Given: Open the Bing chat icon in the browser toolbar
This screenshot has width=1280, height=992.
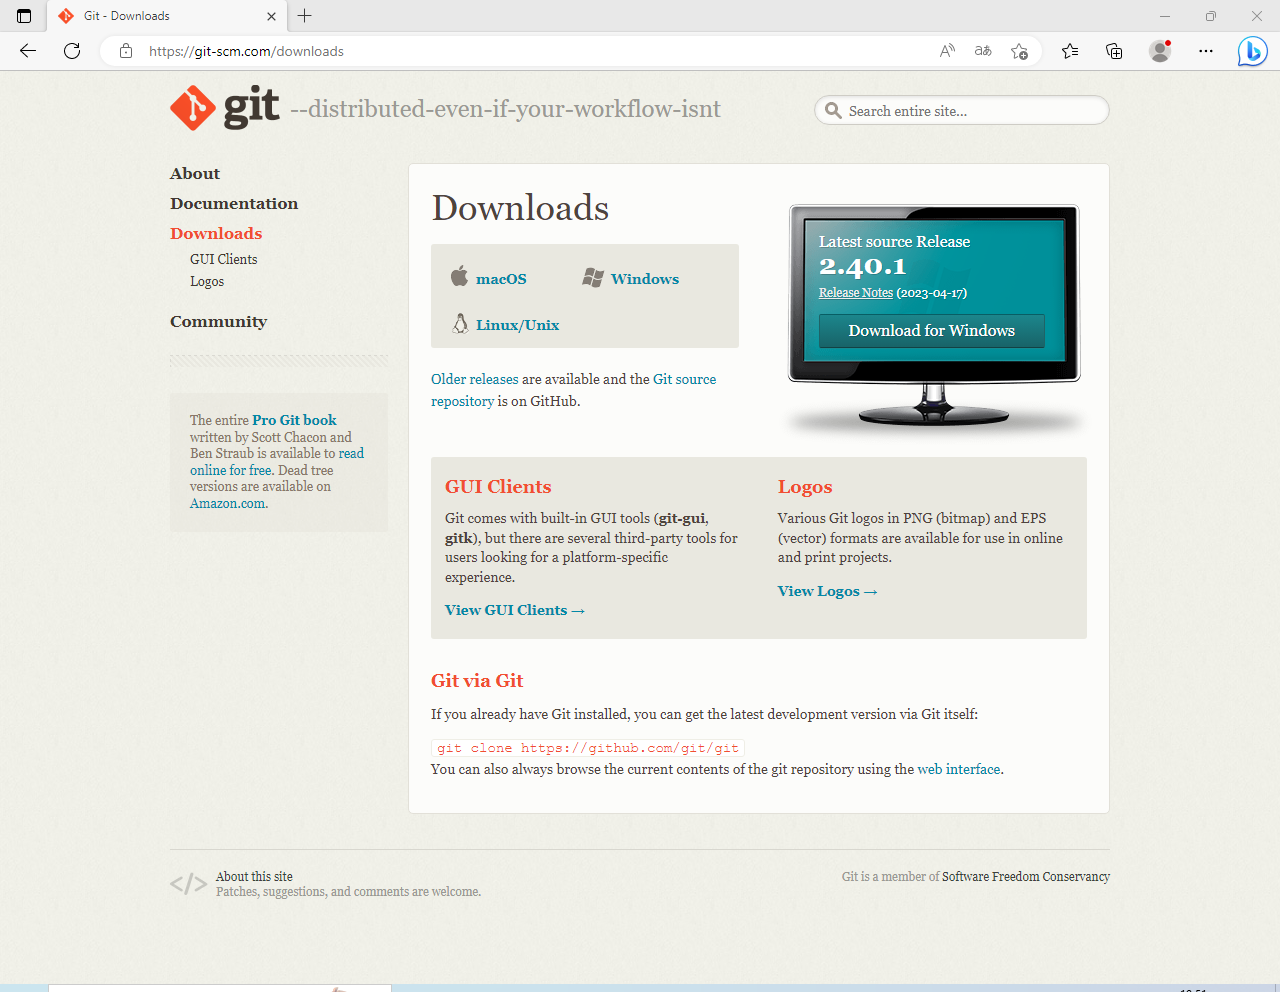Looking at the screenshot, I should (1252, 51).
